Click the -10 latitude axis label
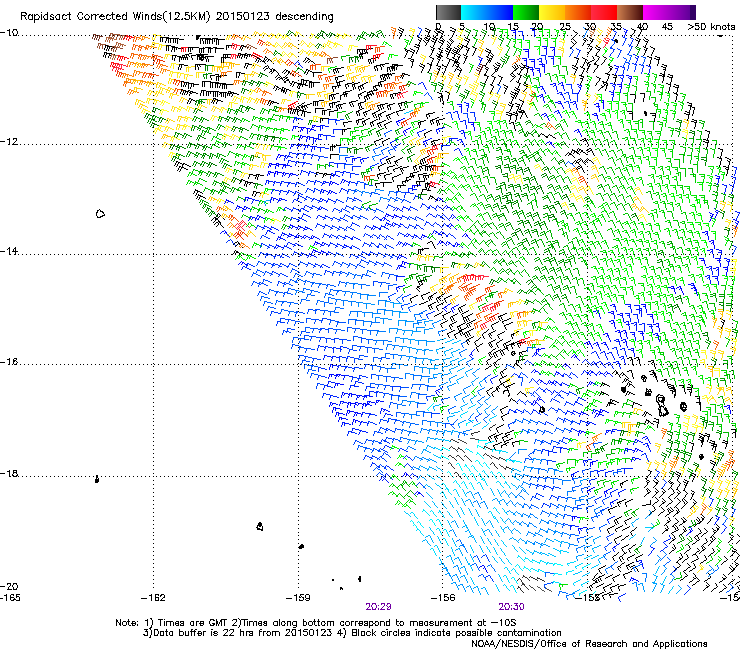Image resolution: width=740 pixels, height=650 pixels. (9, 33)
